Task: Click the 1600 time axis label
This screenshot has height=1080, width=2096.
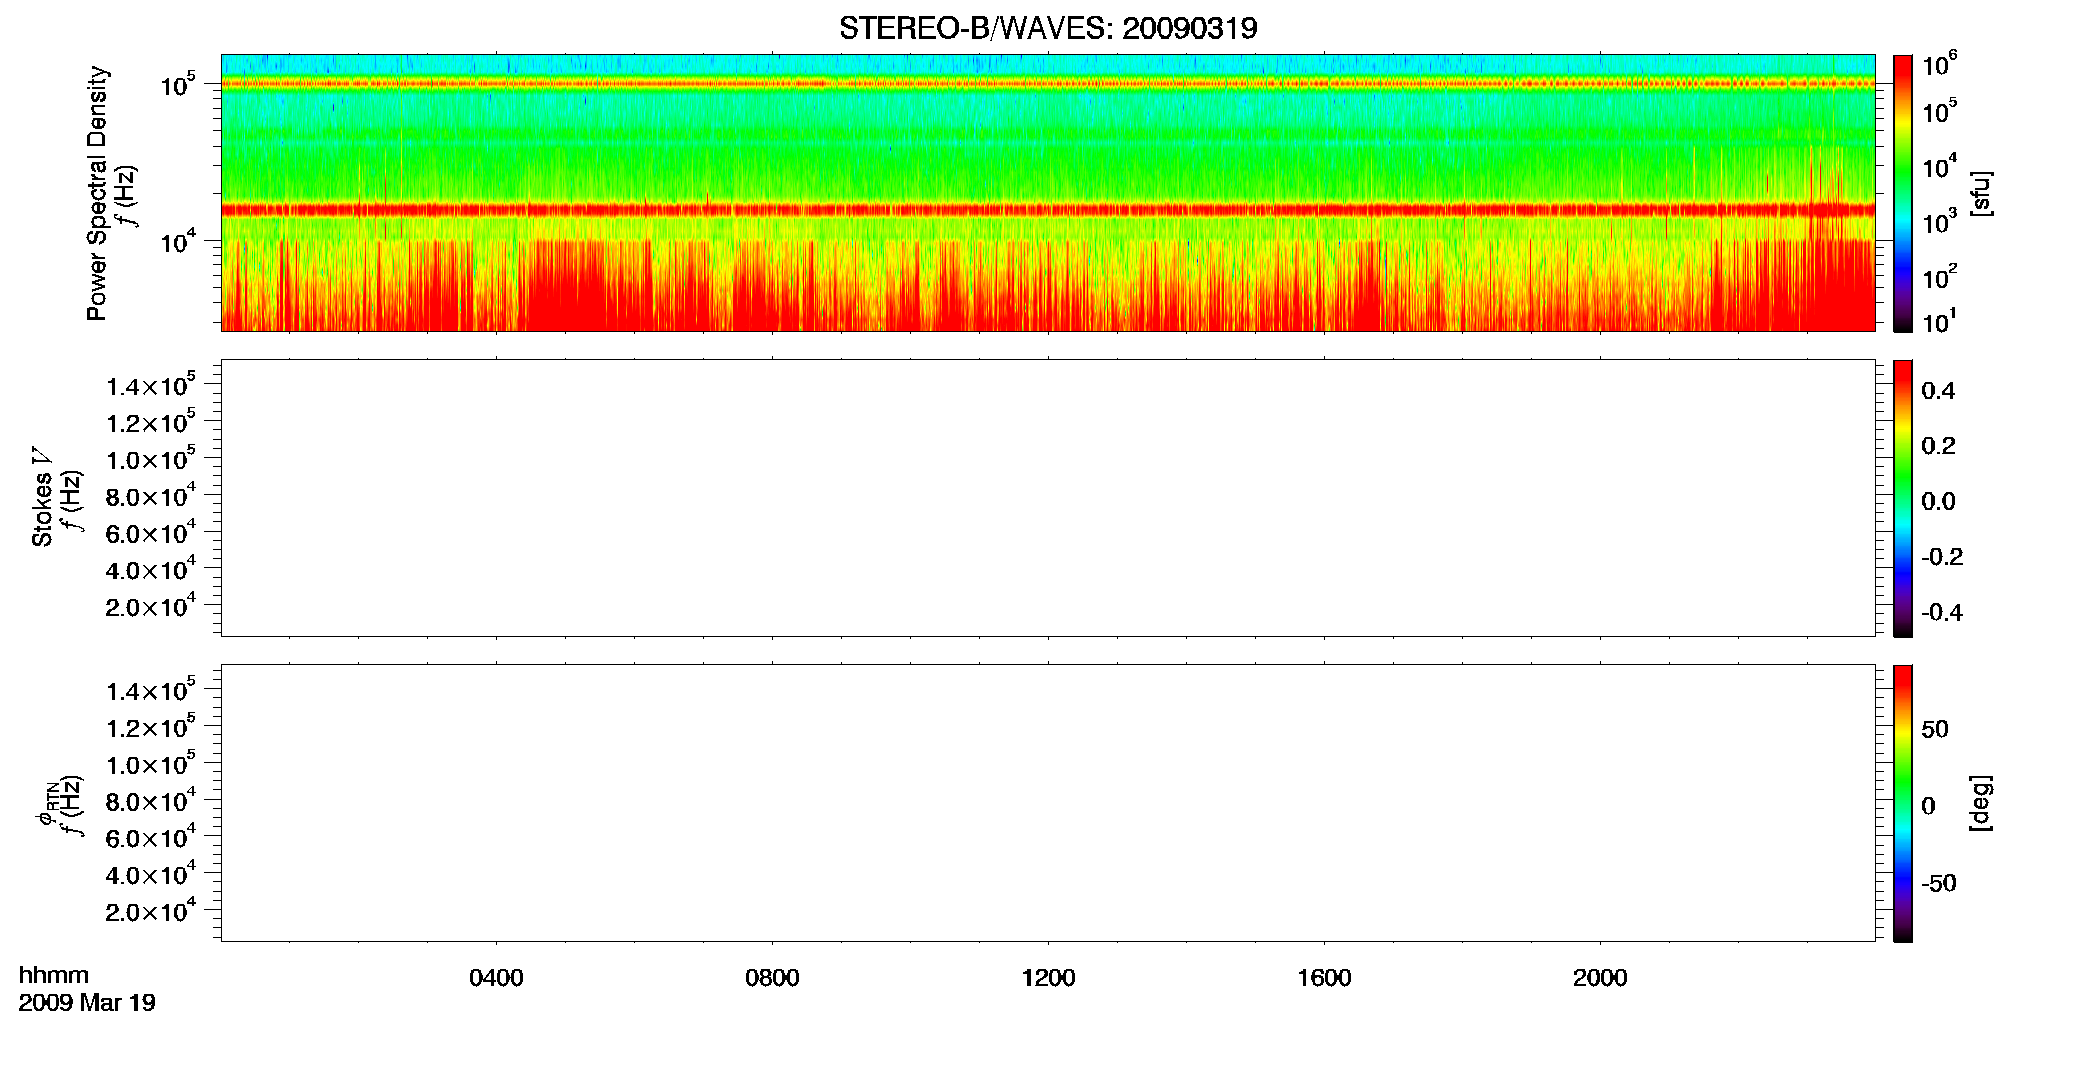Action: click(1324, 978)
